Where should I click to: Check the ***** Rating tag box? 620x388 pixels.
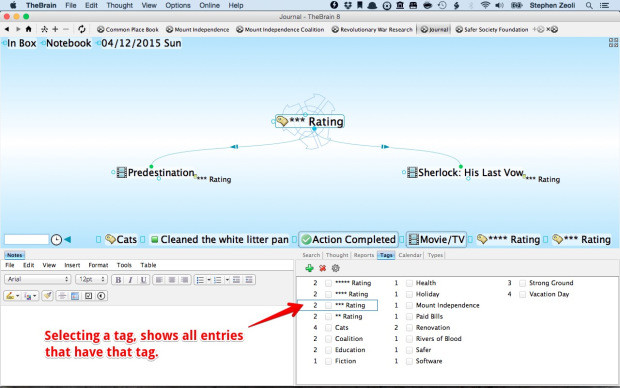point(328,283)
